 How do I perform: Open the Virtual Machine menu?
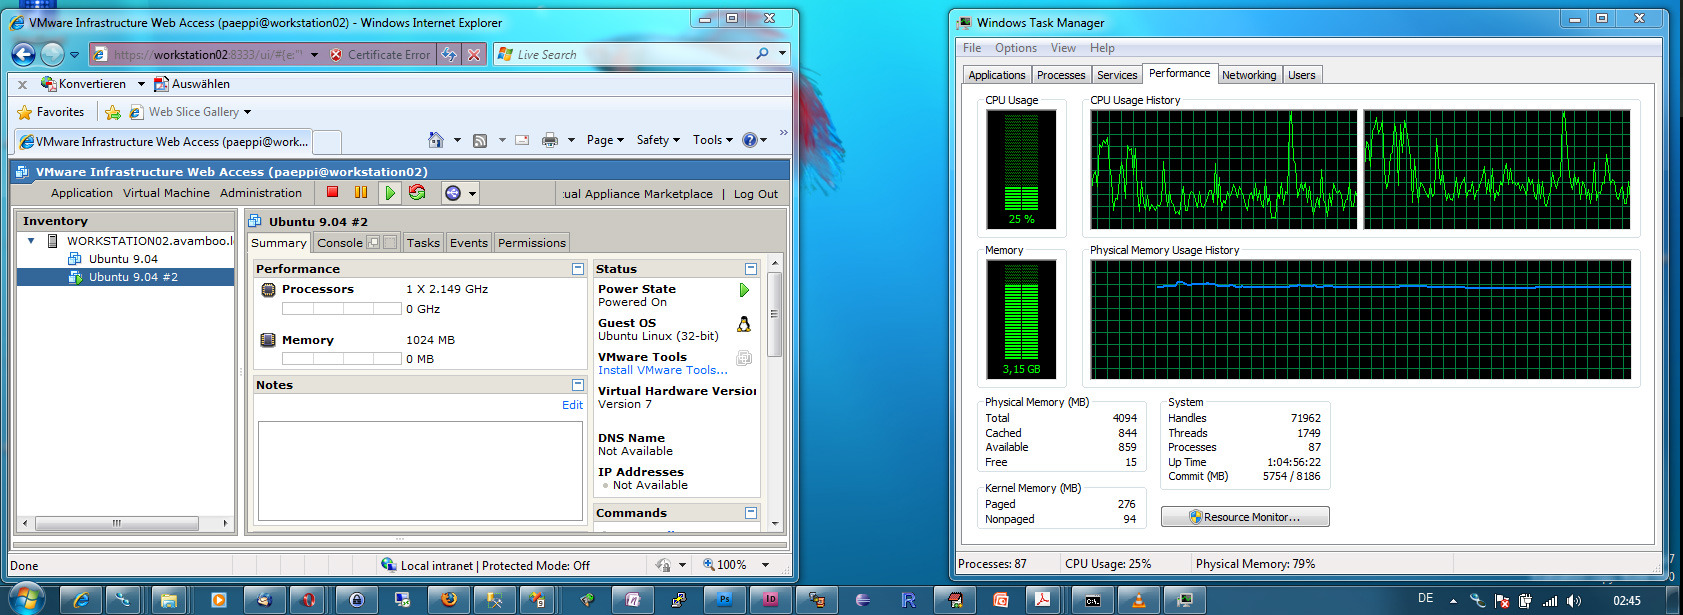[x=166, y=193]
